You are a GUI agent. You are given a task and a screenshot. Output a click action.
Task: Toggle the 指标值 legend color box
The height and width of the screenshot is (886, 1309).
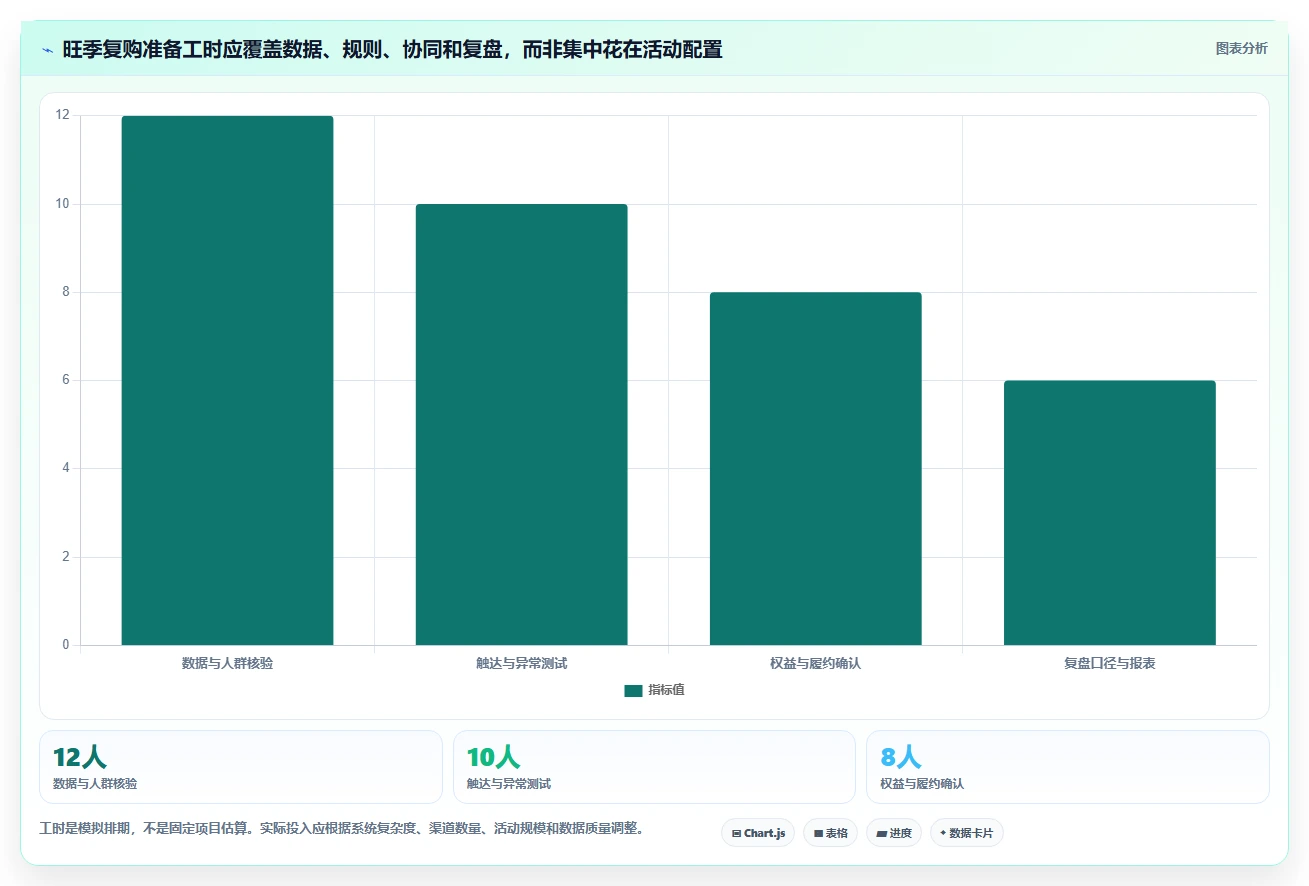[633, 691]
